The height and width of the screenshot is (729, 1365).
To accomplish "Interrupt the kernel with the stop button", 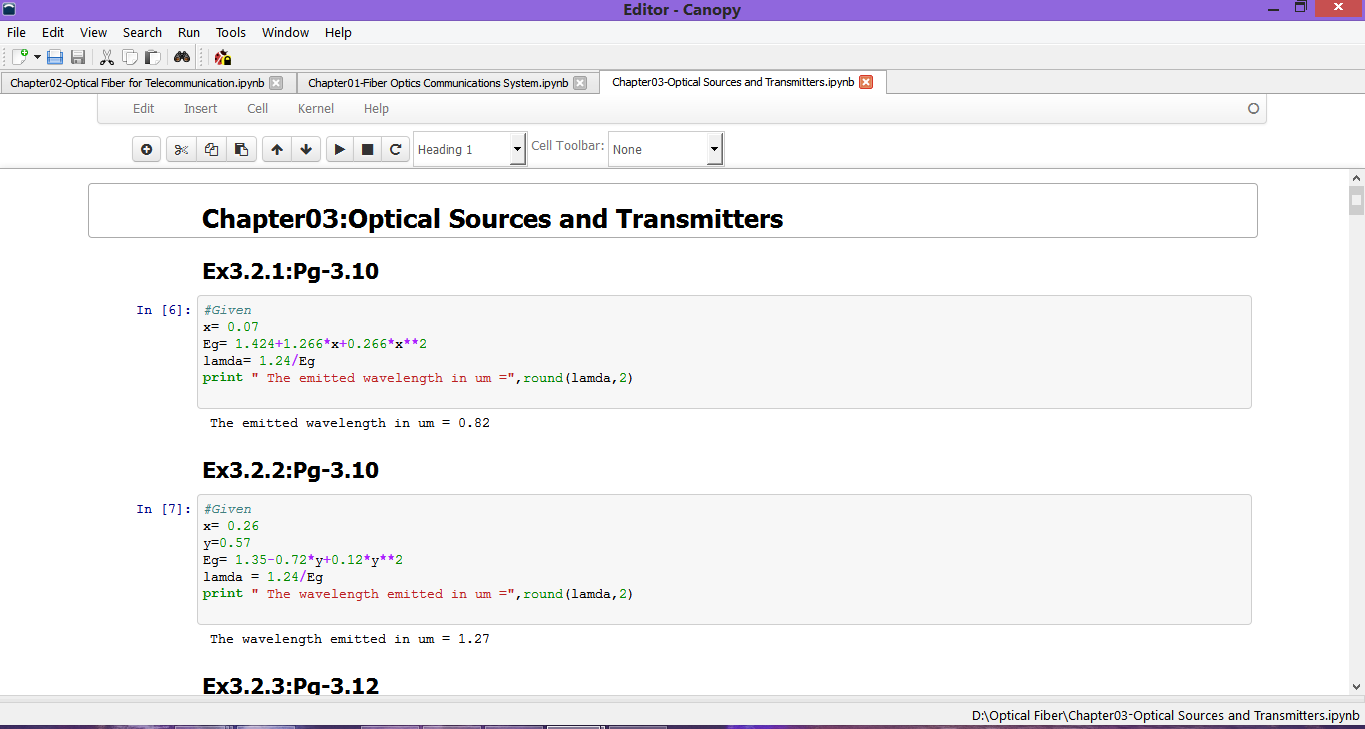I will 368,150.
